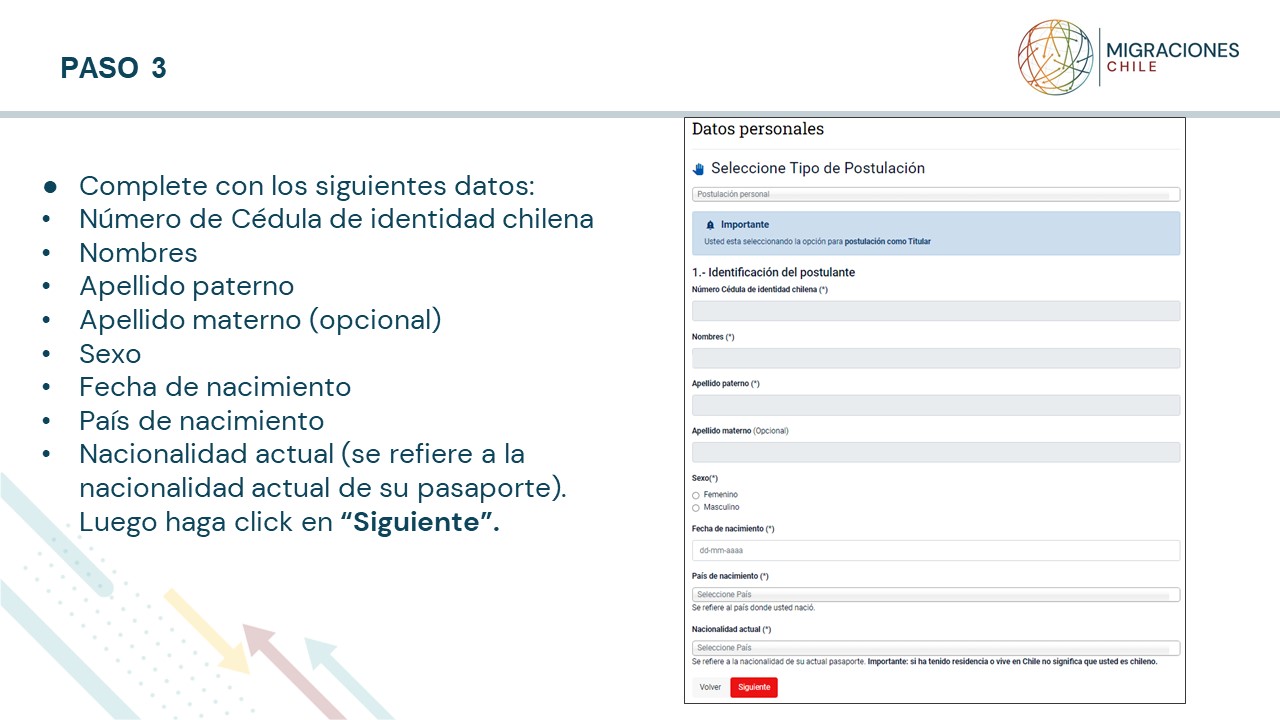This screenshot has width=1280, height=720.
Task: Open the País de nacimiento country dropdown
Action: coord(936,594)
